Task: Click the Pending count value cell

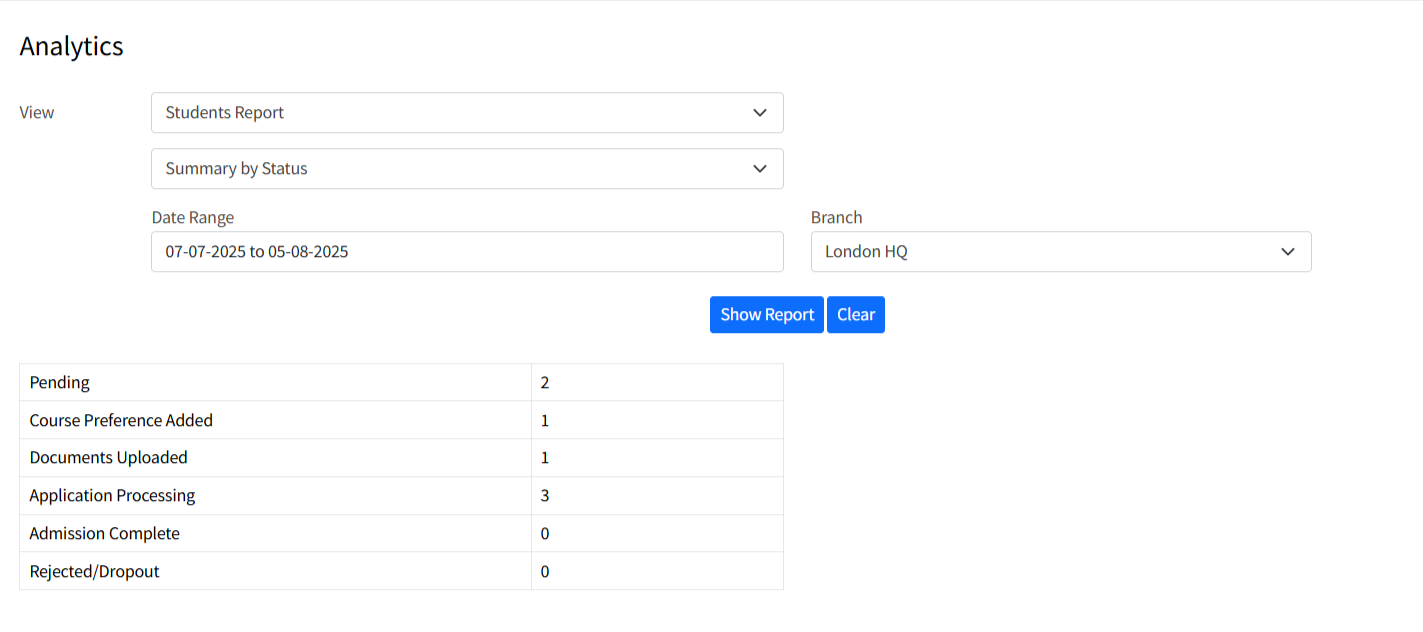Action: coord(656,383)
